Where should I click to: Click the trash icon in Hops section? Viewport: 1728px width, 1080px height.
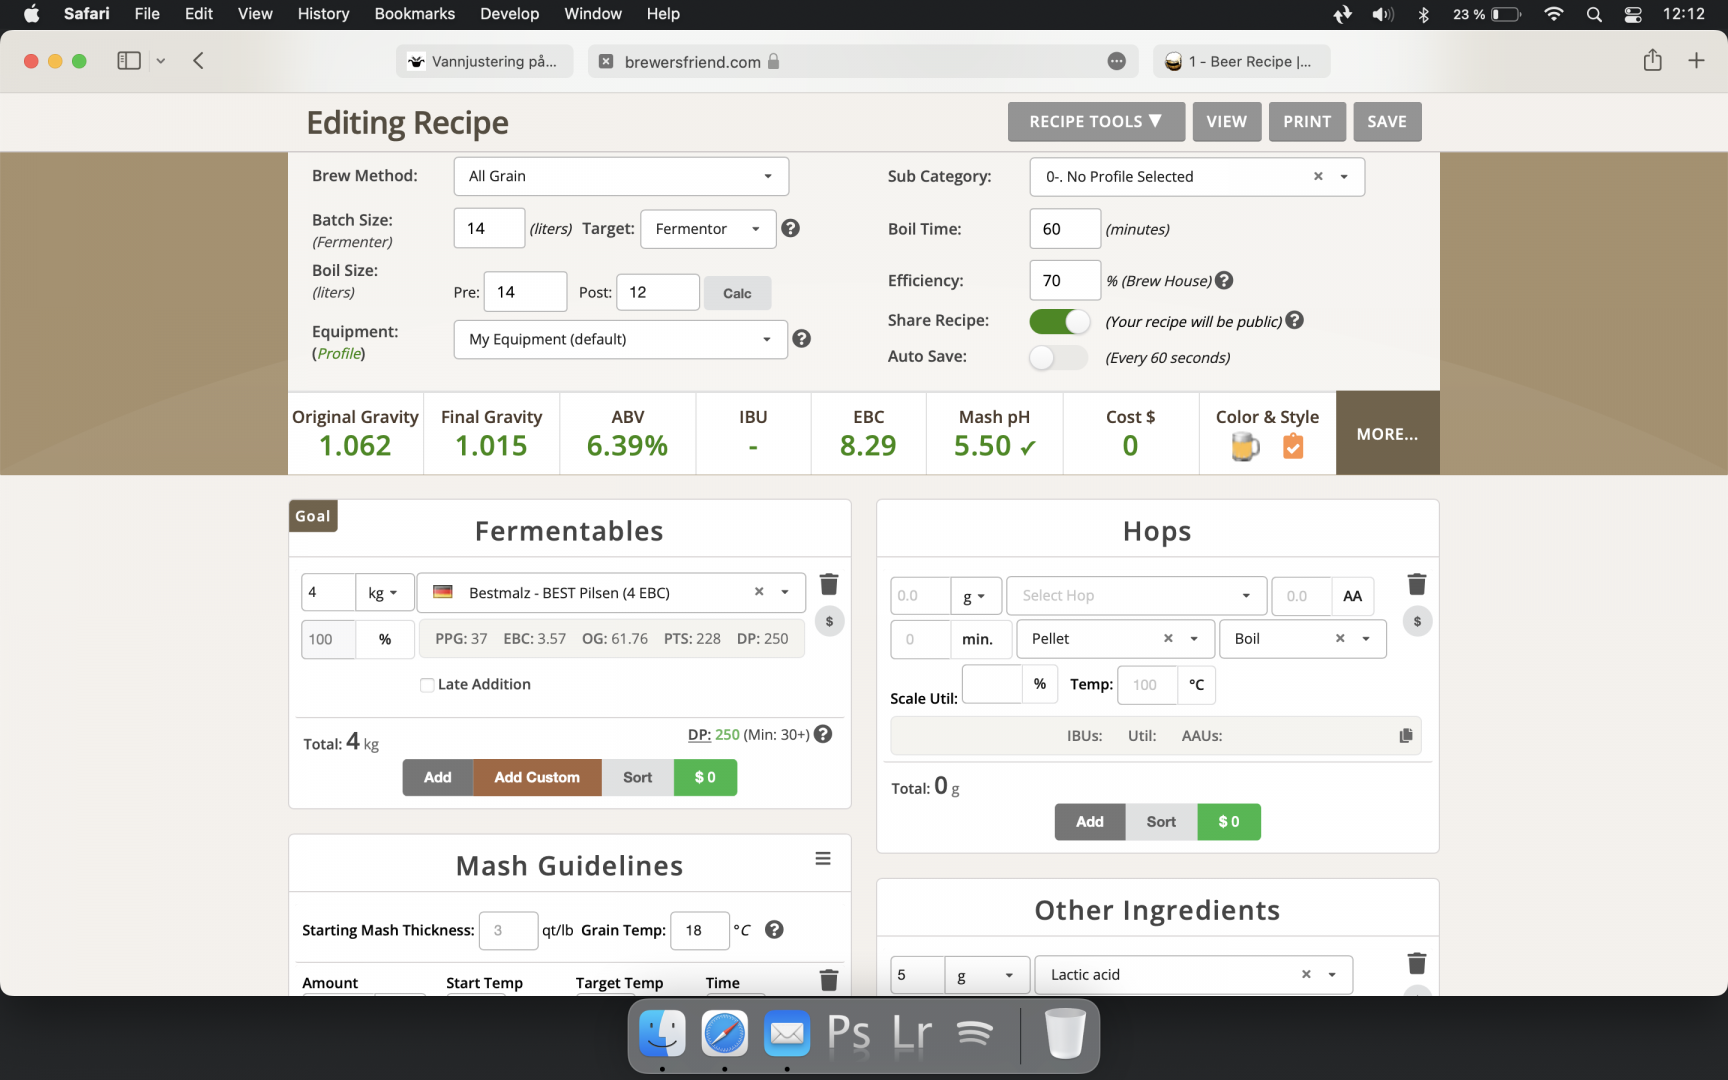[x=1416, y=585]
